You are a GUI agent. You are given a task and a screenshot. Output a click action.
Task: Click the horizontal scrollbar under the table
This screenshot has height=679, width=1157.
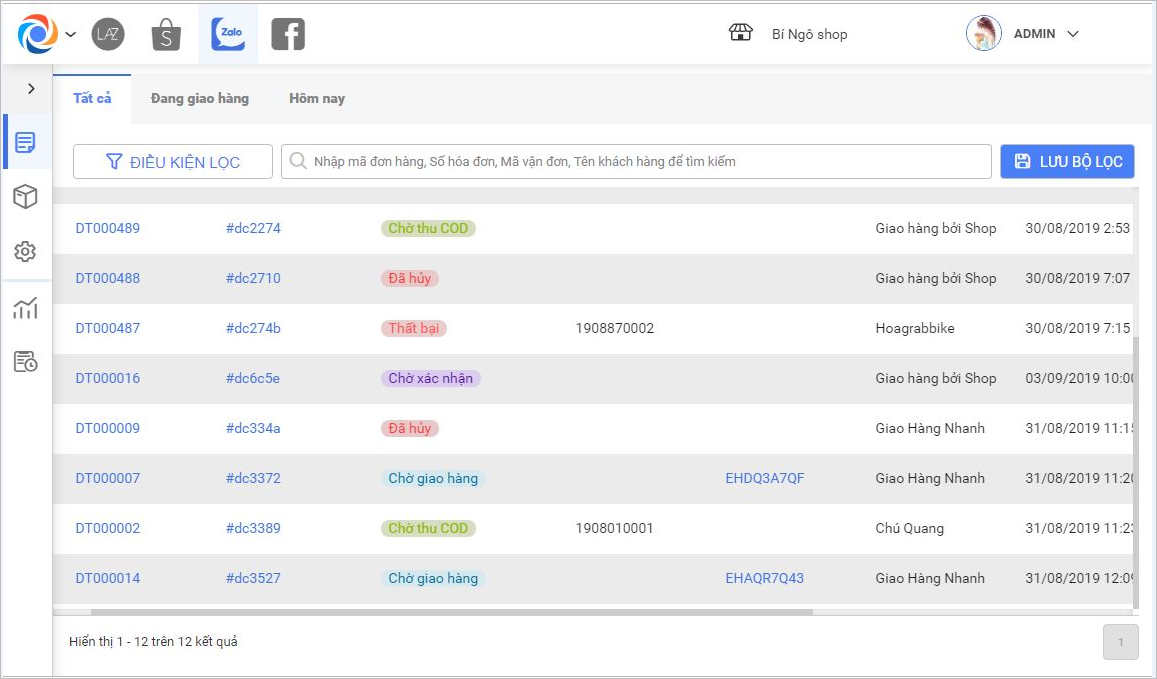tap(450, 612)
